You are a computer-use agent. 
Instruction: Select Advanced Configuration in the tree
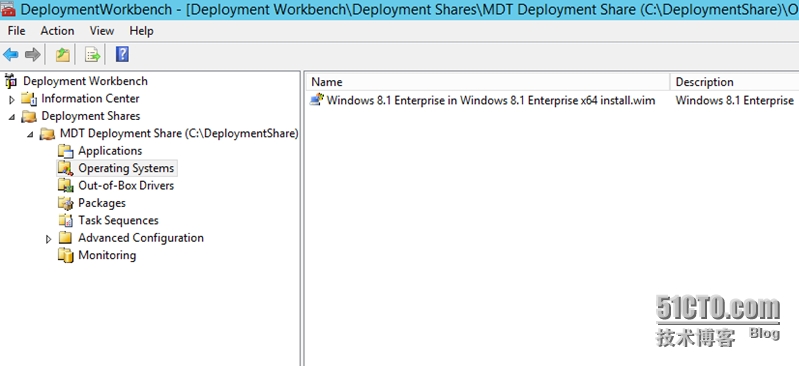tap(141, 238)
